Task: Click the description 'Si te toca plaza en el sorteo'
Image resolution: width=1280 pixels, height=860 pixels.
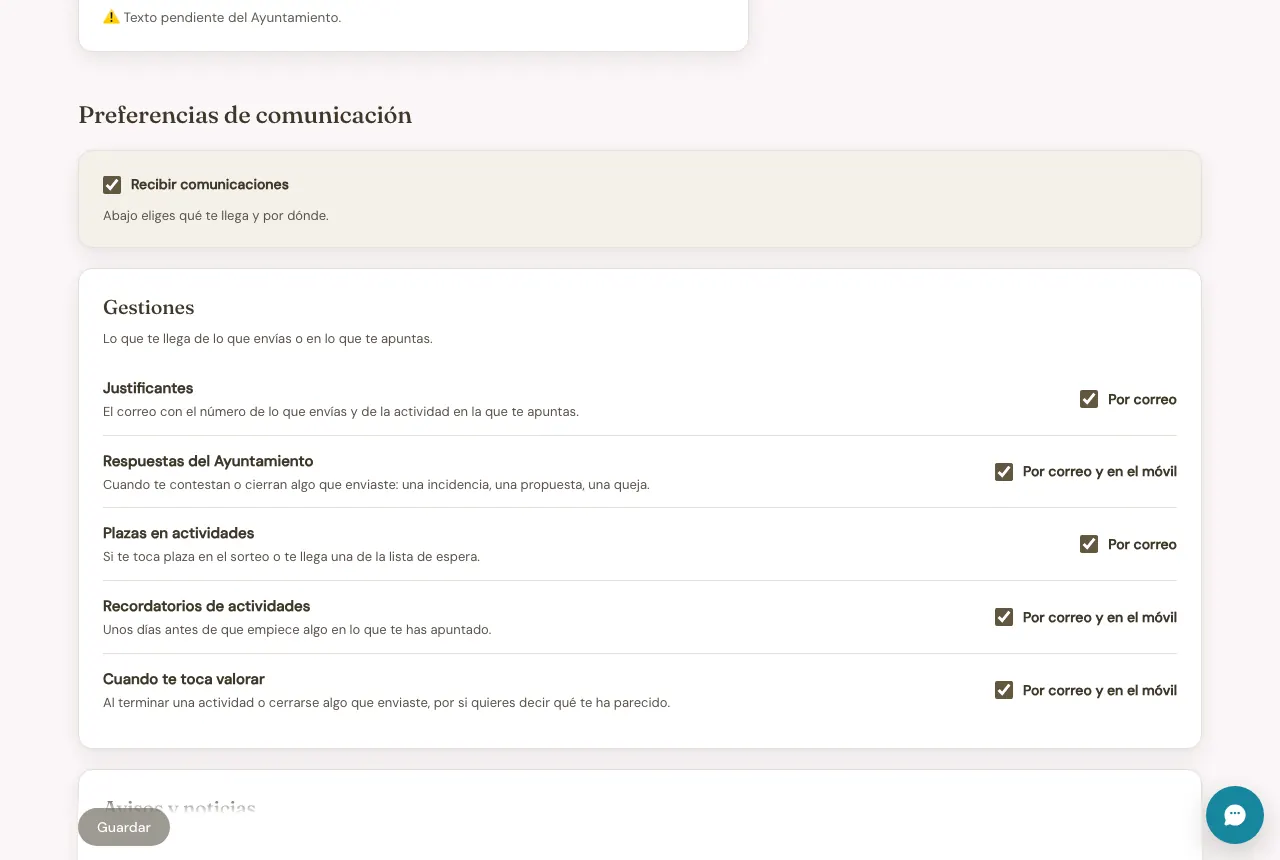Action: click(291, 557)
